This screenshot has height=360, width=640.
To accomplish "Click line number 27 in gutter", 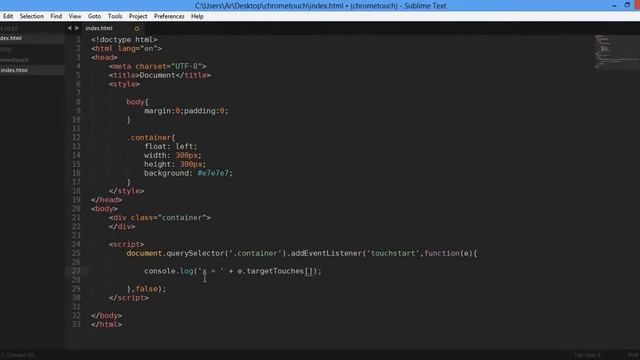I will 76,271.
